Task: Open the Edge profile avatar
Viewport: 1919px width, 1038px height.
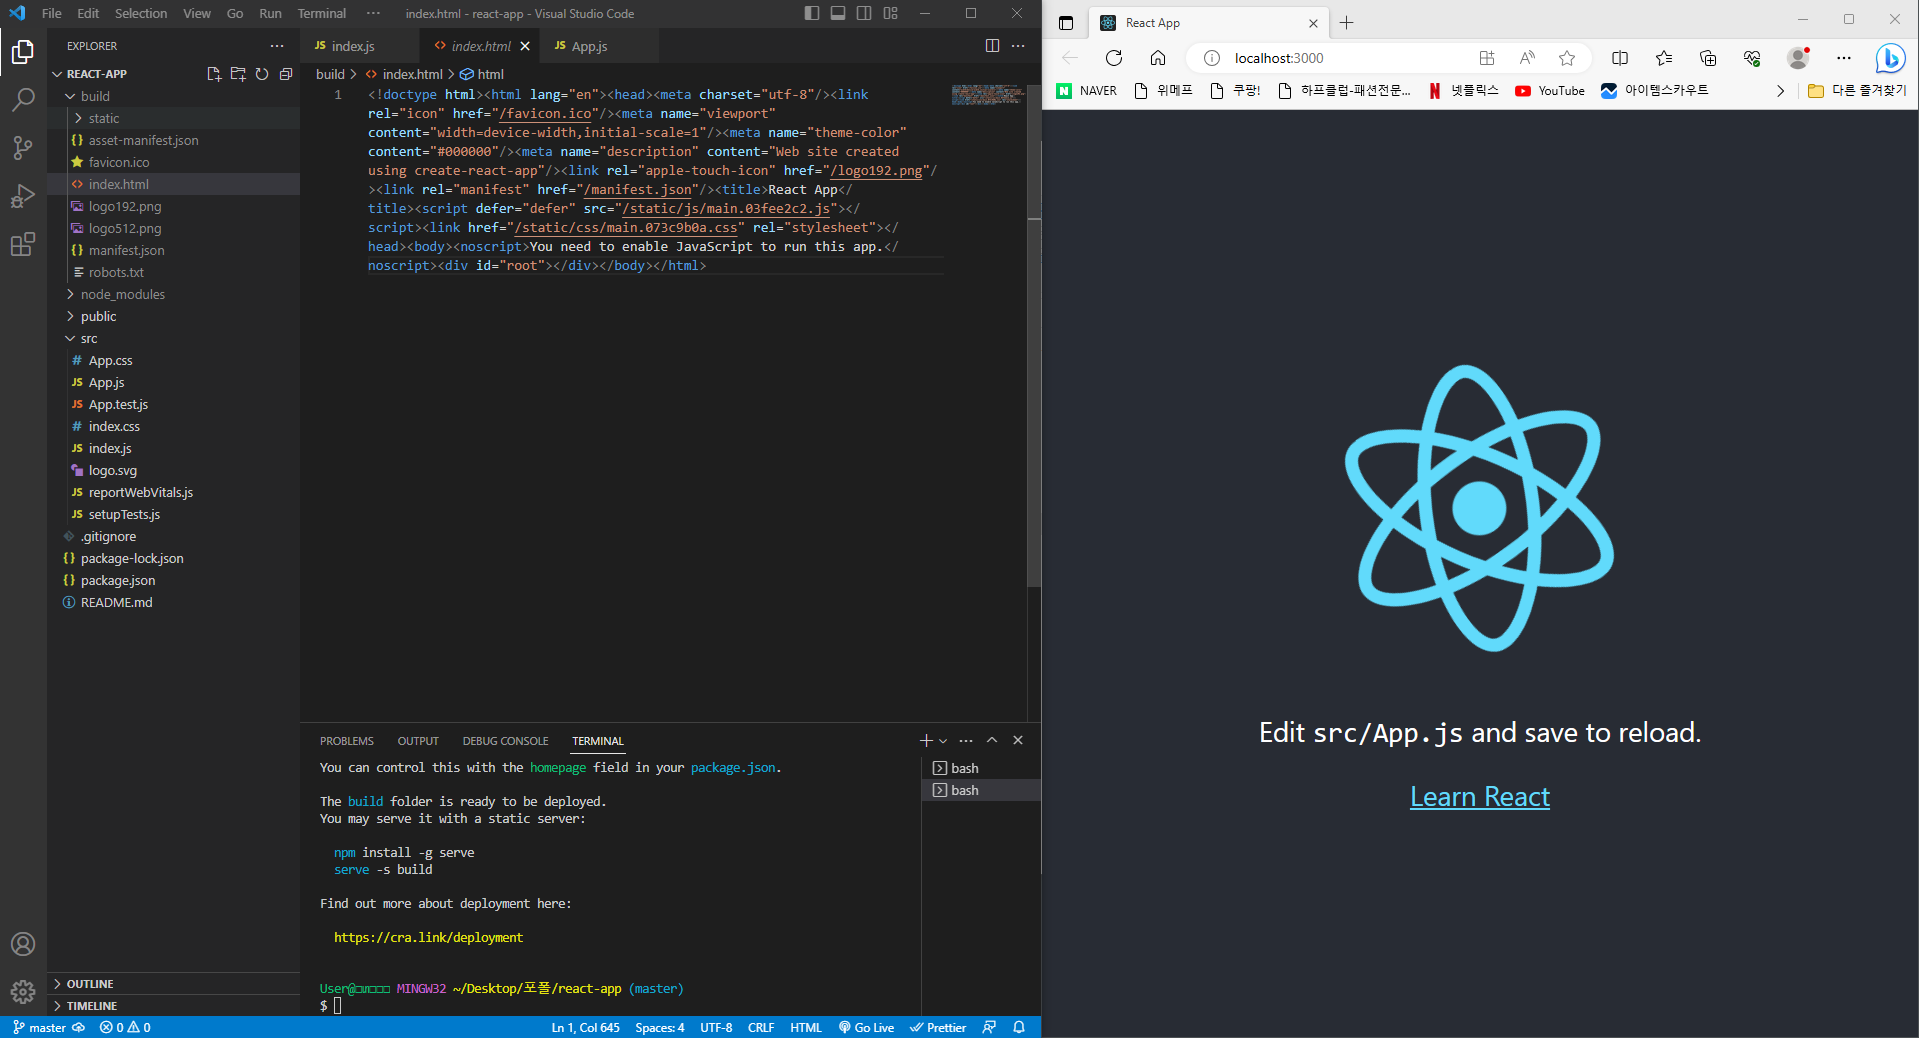Action: pos(1798,58)
